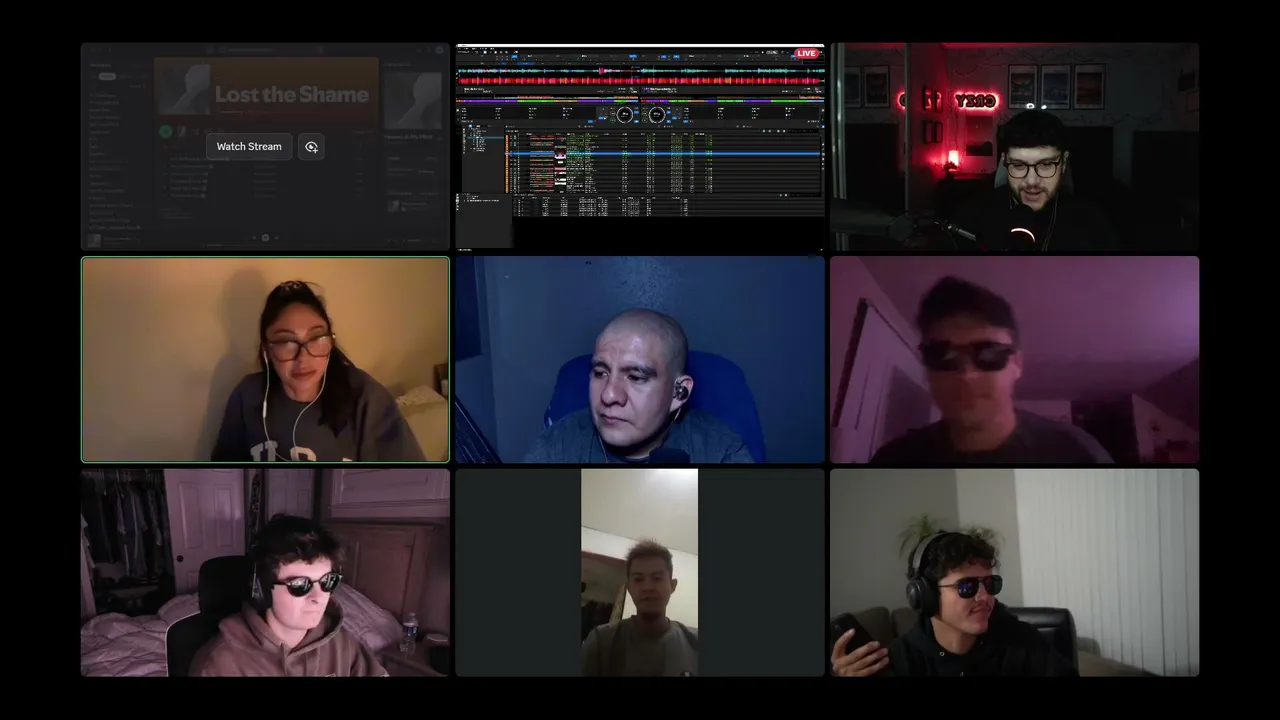The image size is (1280, 720).
Task: Select the tile of person in tan hoodie
Action: coord(265,573)
